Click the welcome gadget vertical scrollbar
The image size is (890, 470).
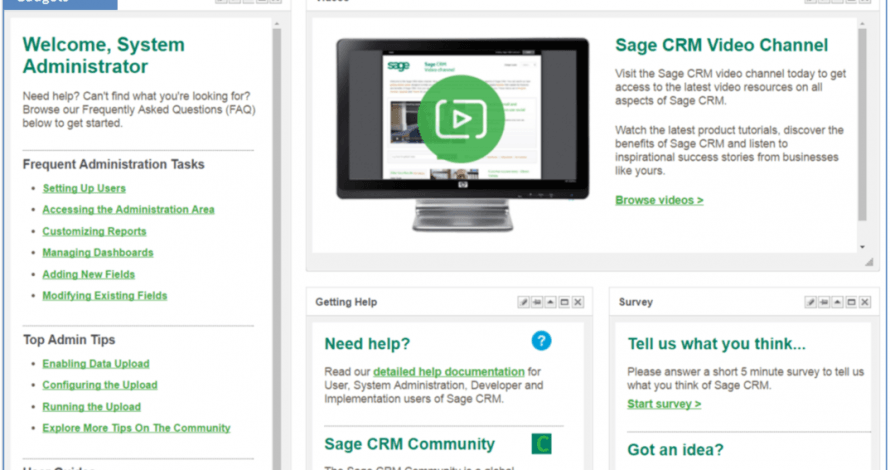[277, 247]
